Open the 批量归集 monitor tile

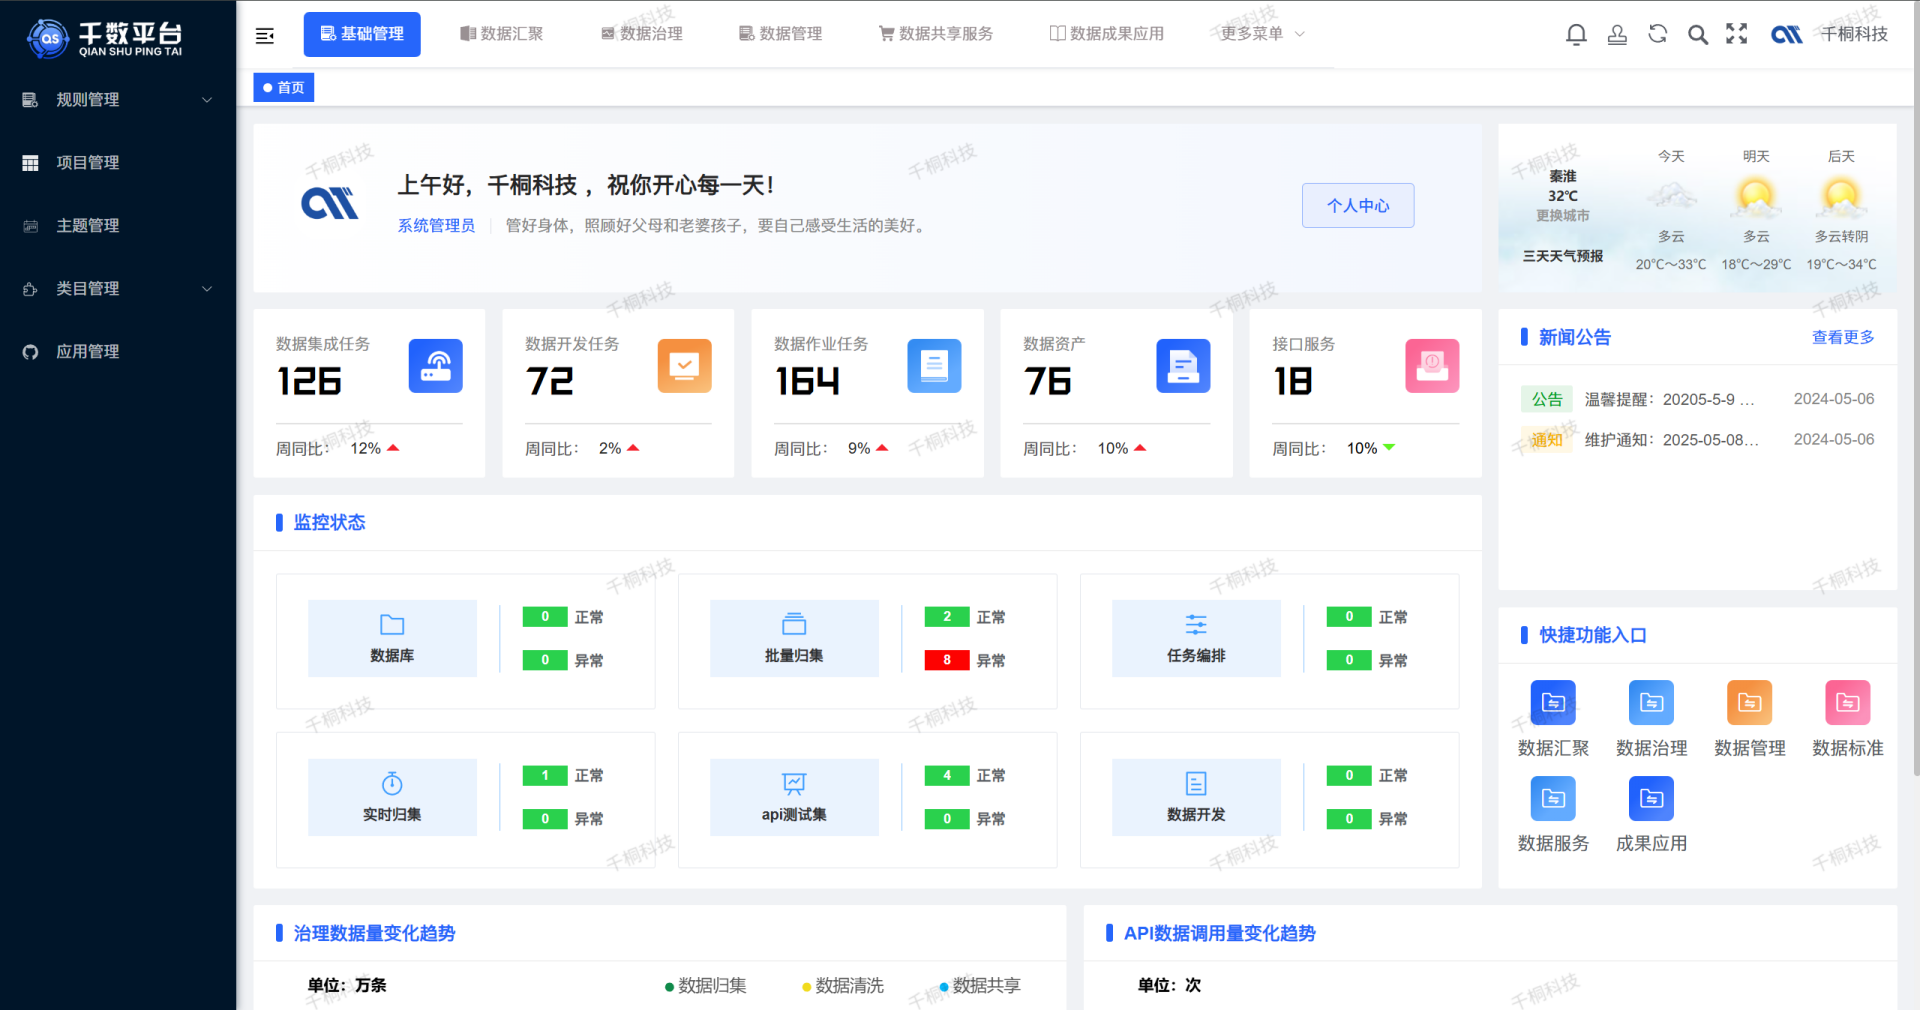point(794,639)
